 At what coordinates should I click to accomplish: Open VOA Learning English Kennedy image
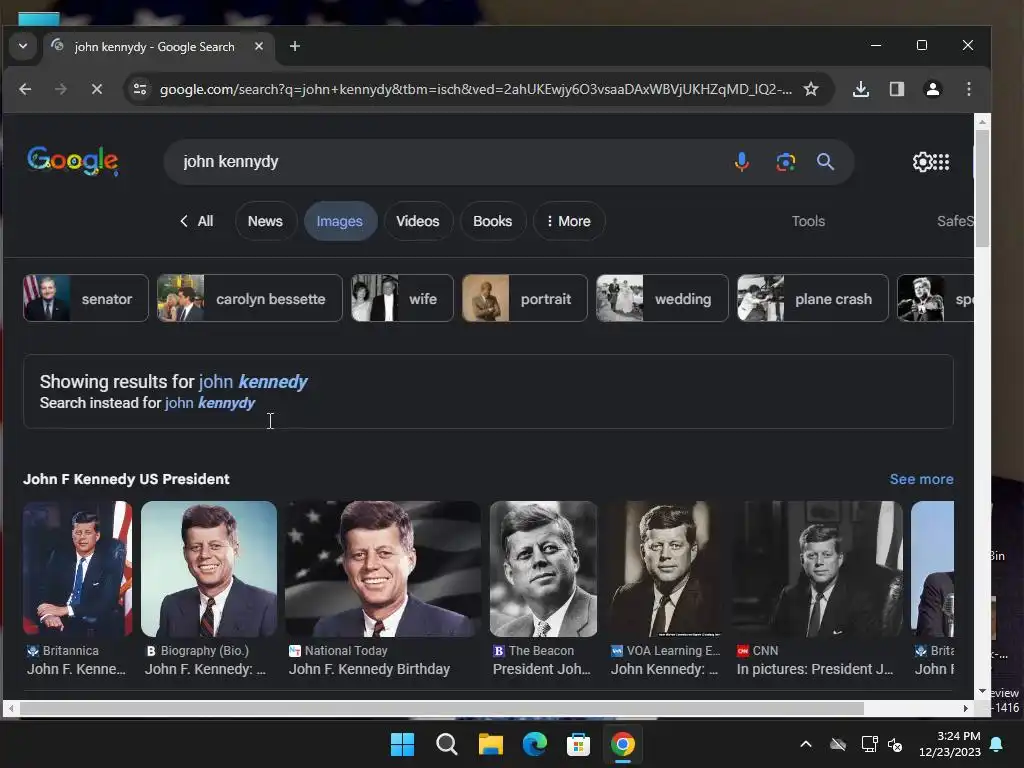pyautogui.click(x=665, y=569)
